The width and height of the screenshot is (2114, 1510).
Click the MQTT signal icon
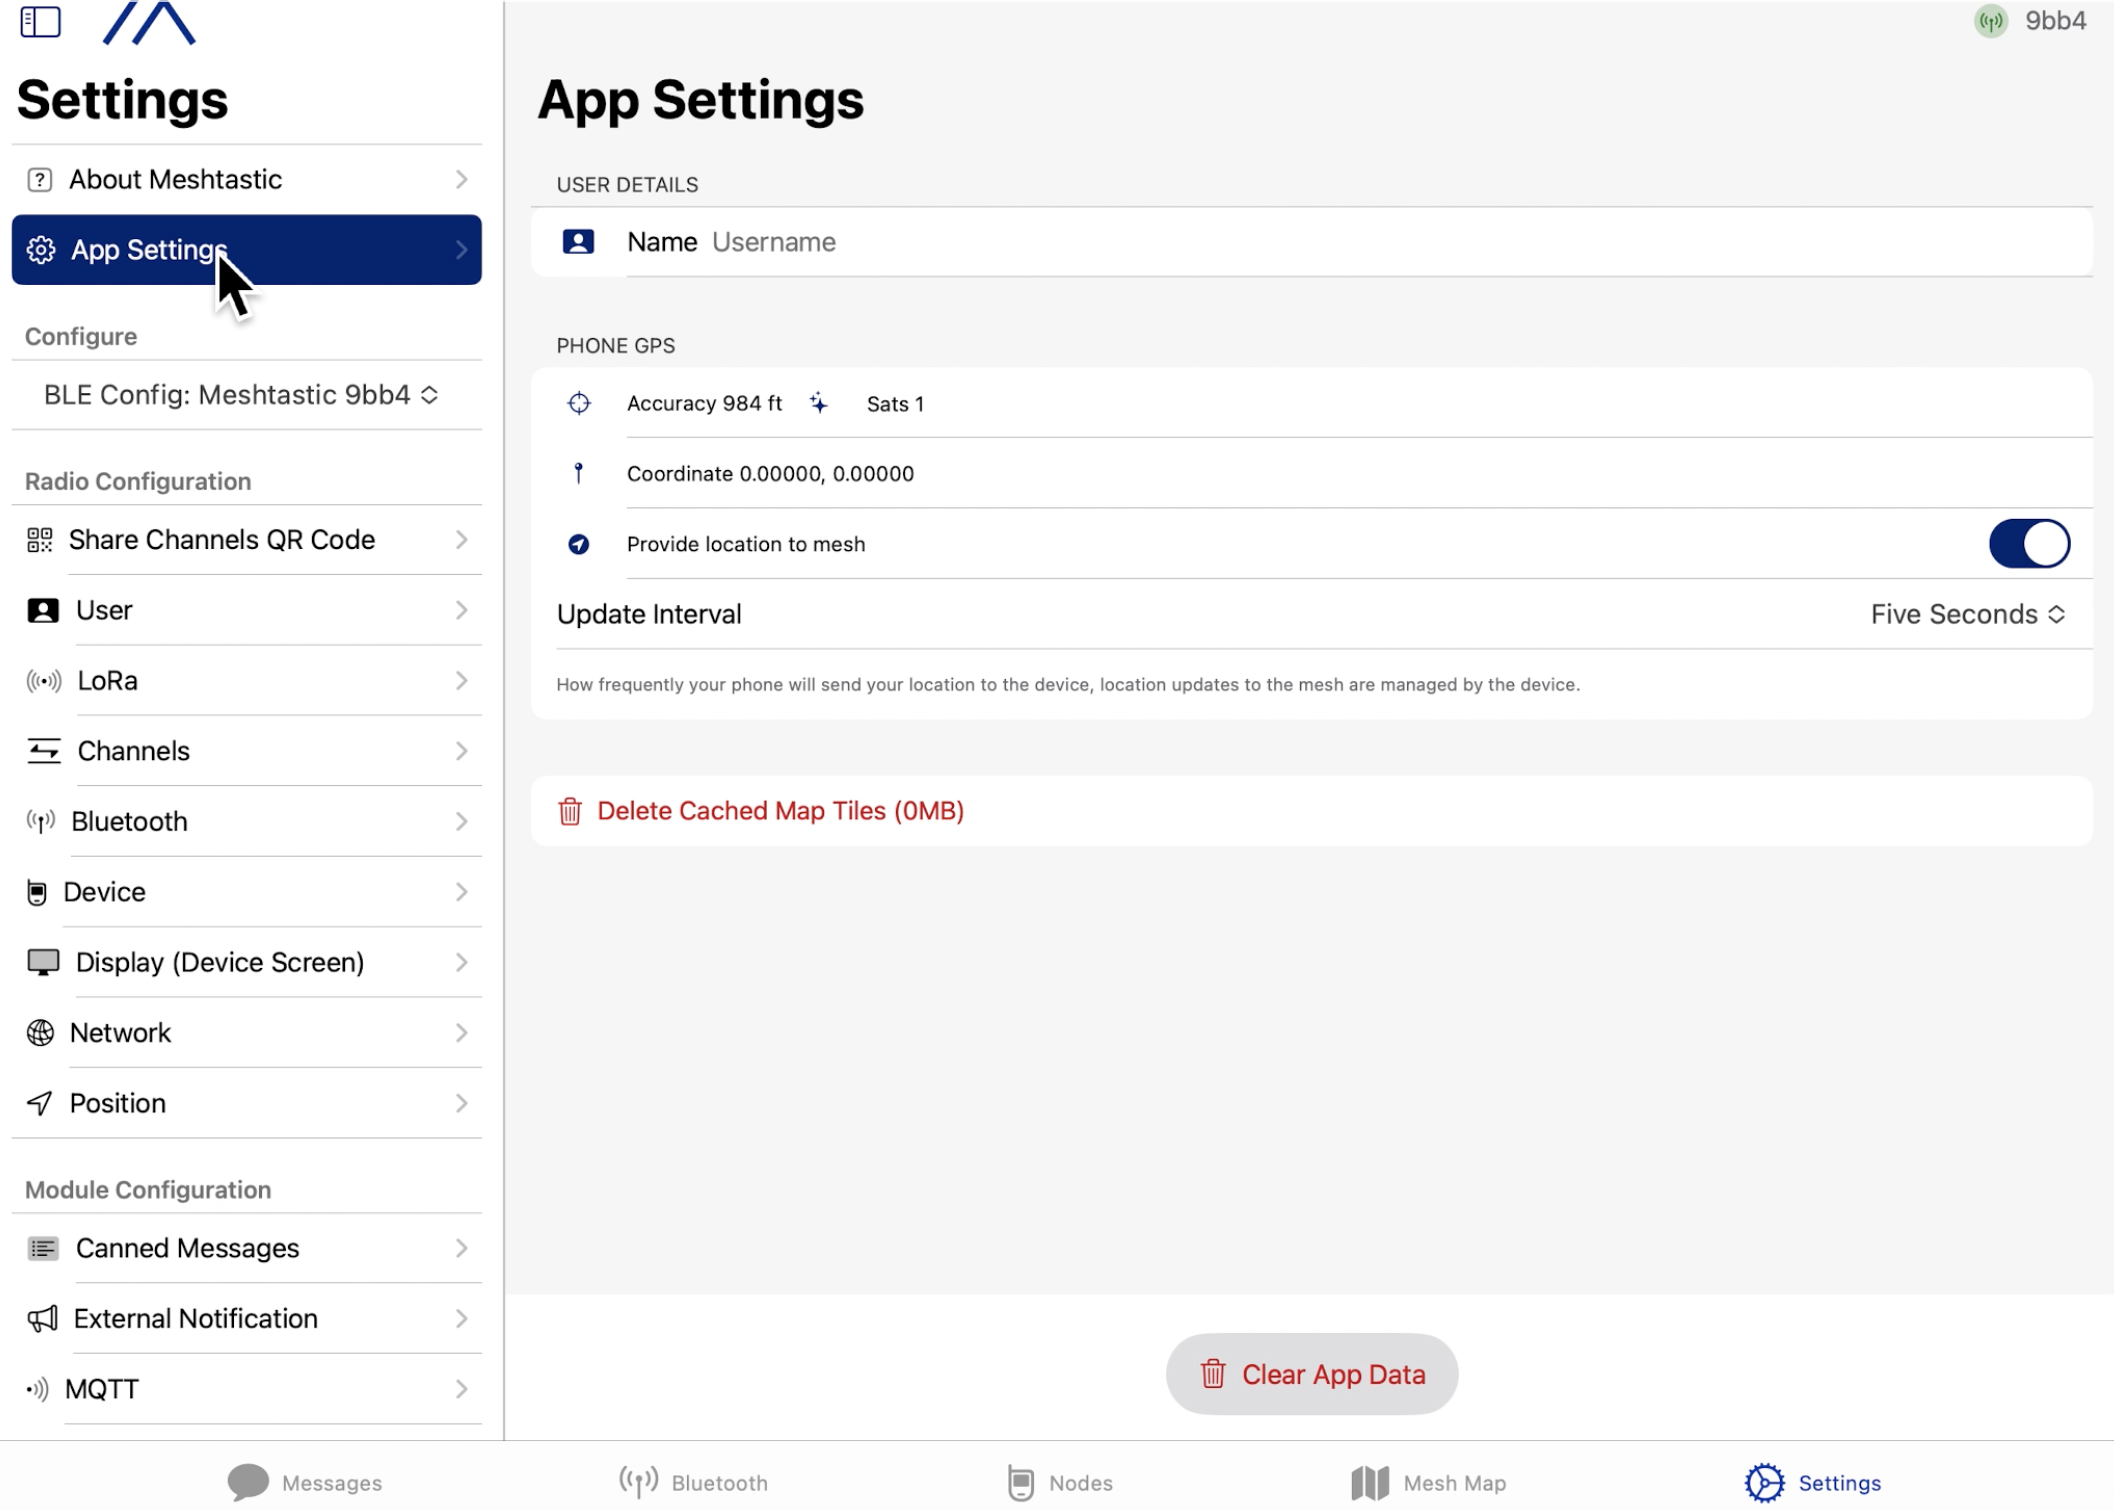point(37,1389)
